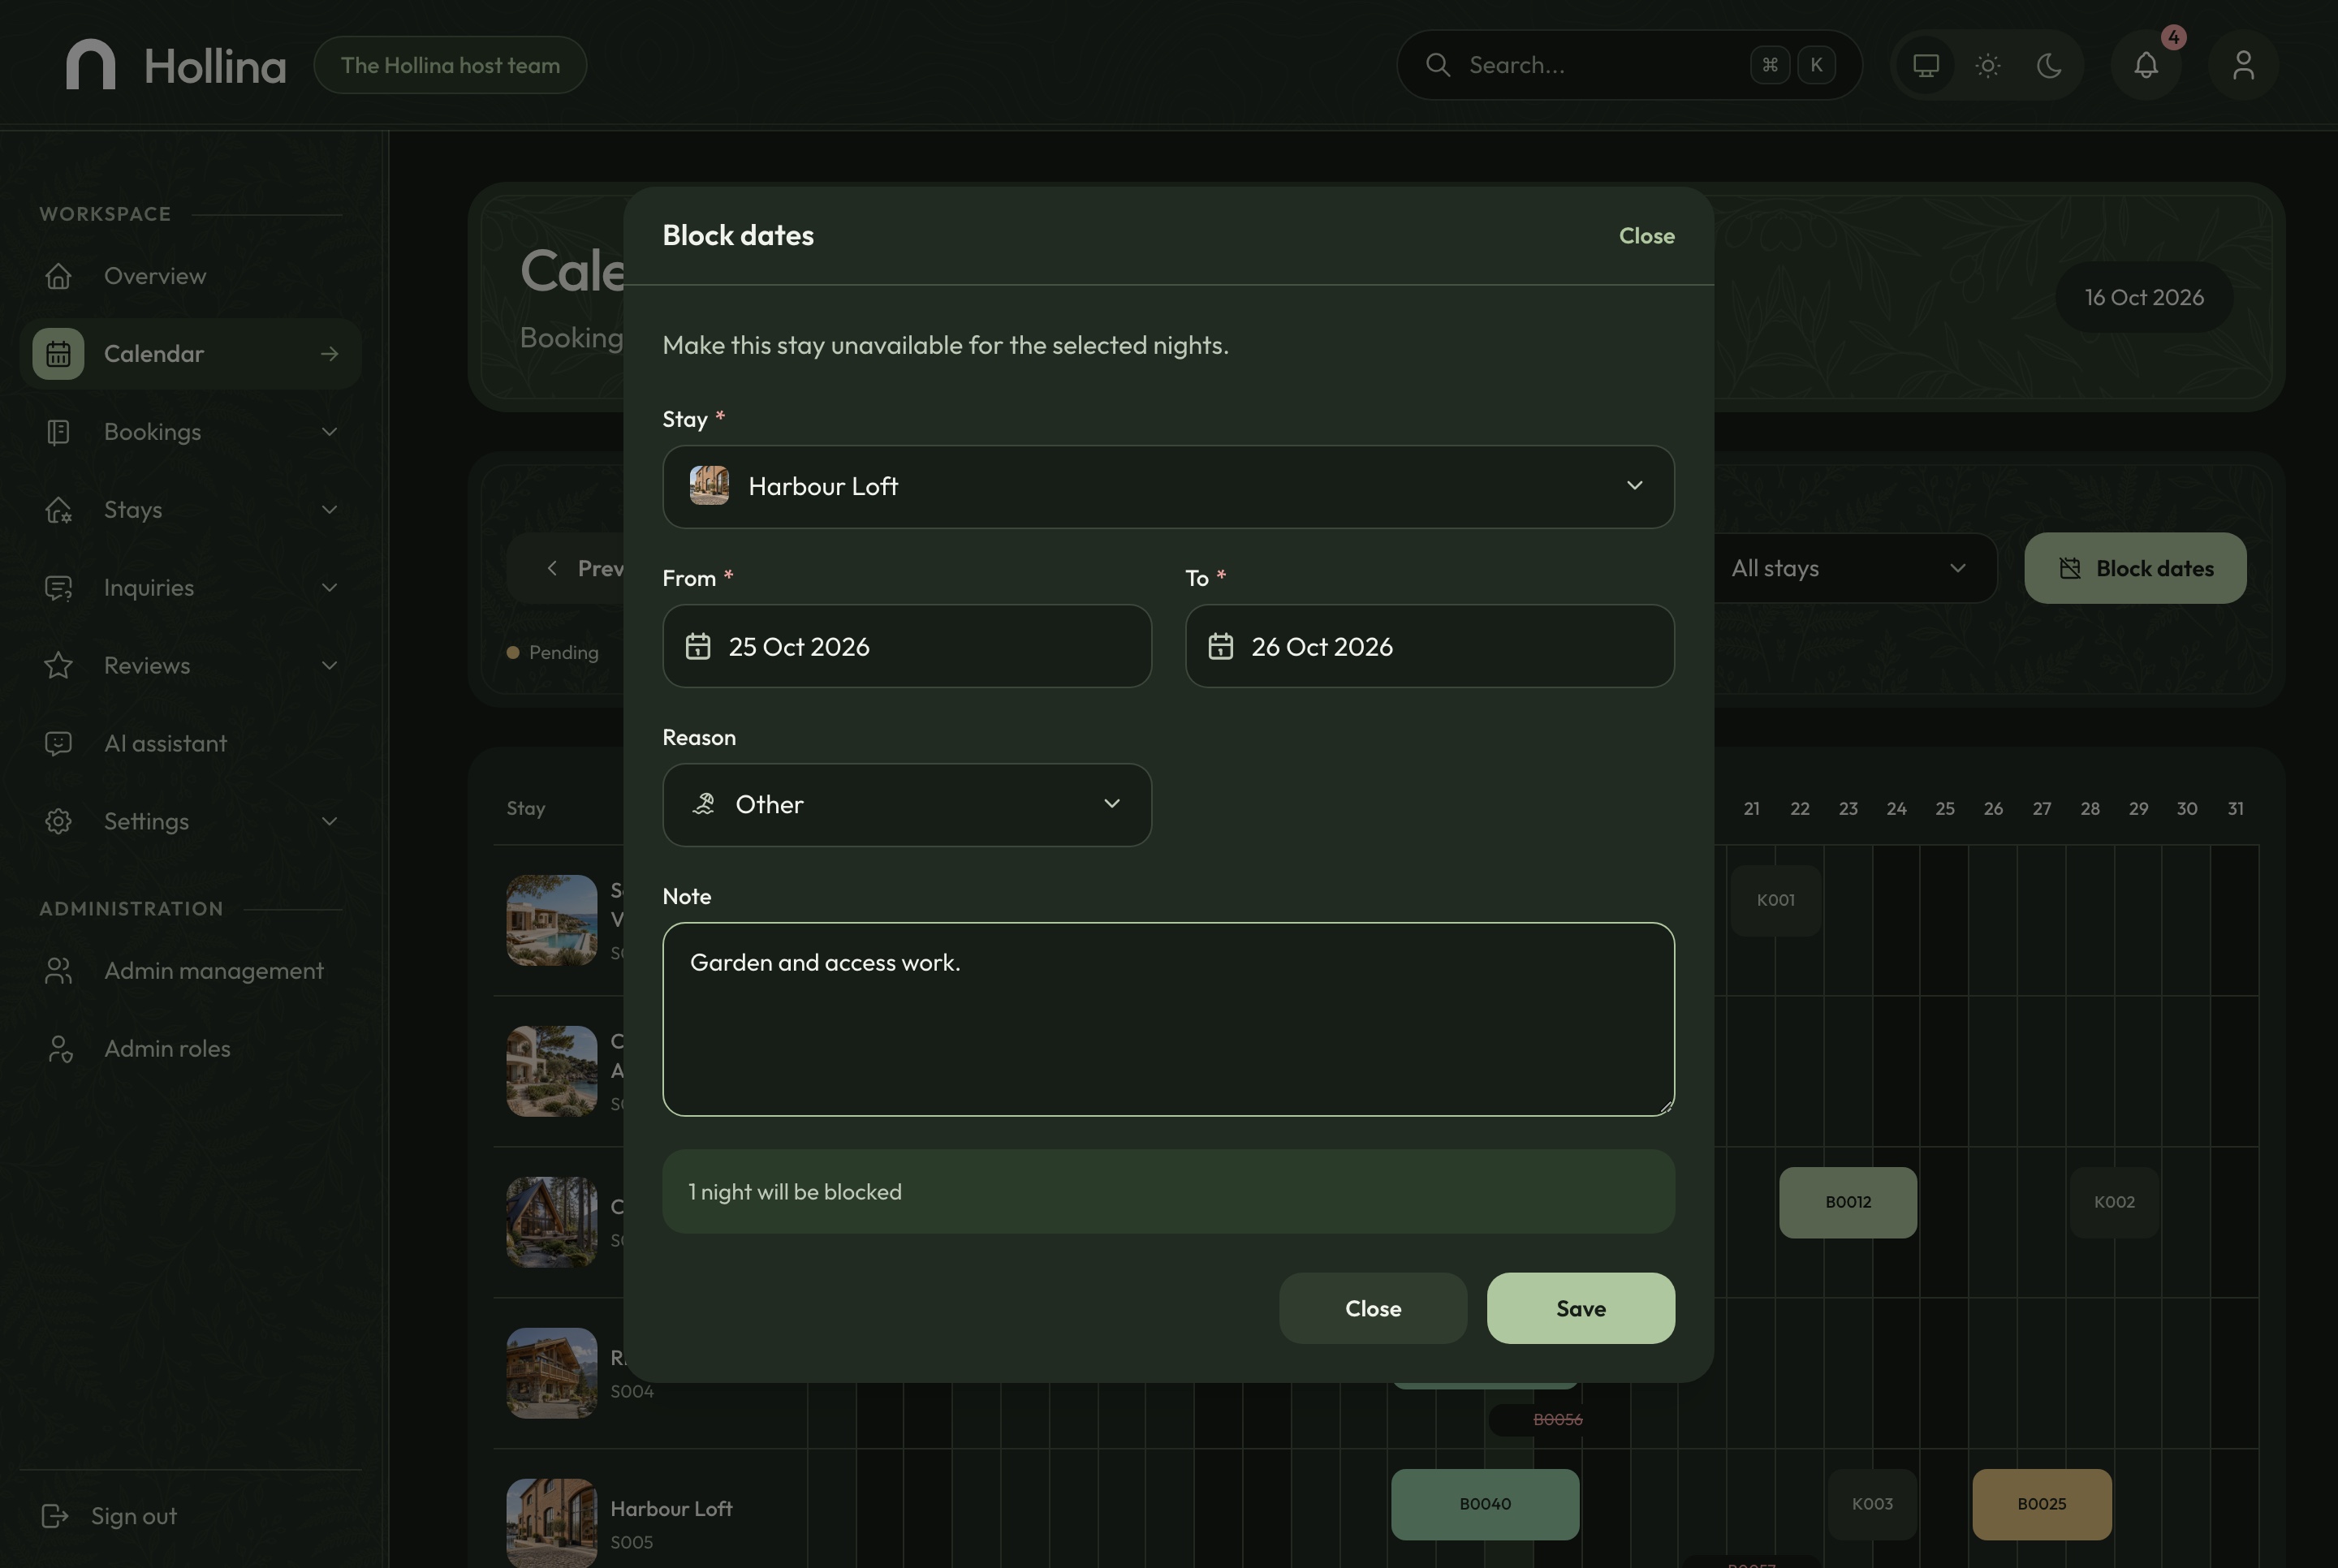Open Admin management menu item

point(190,971)
